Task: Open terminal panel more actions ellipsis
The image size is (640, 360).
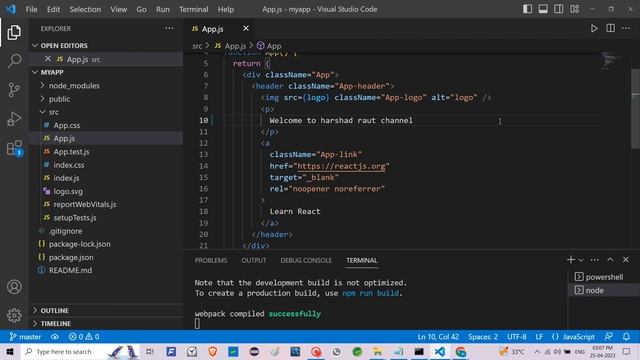Action: coord(594,260)
